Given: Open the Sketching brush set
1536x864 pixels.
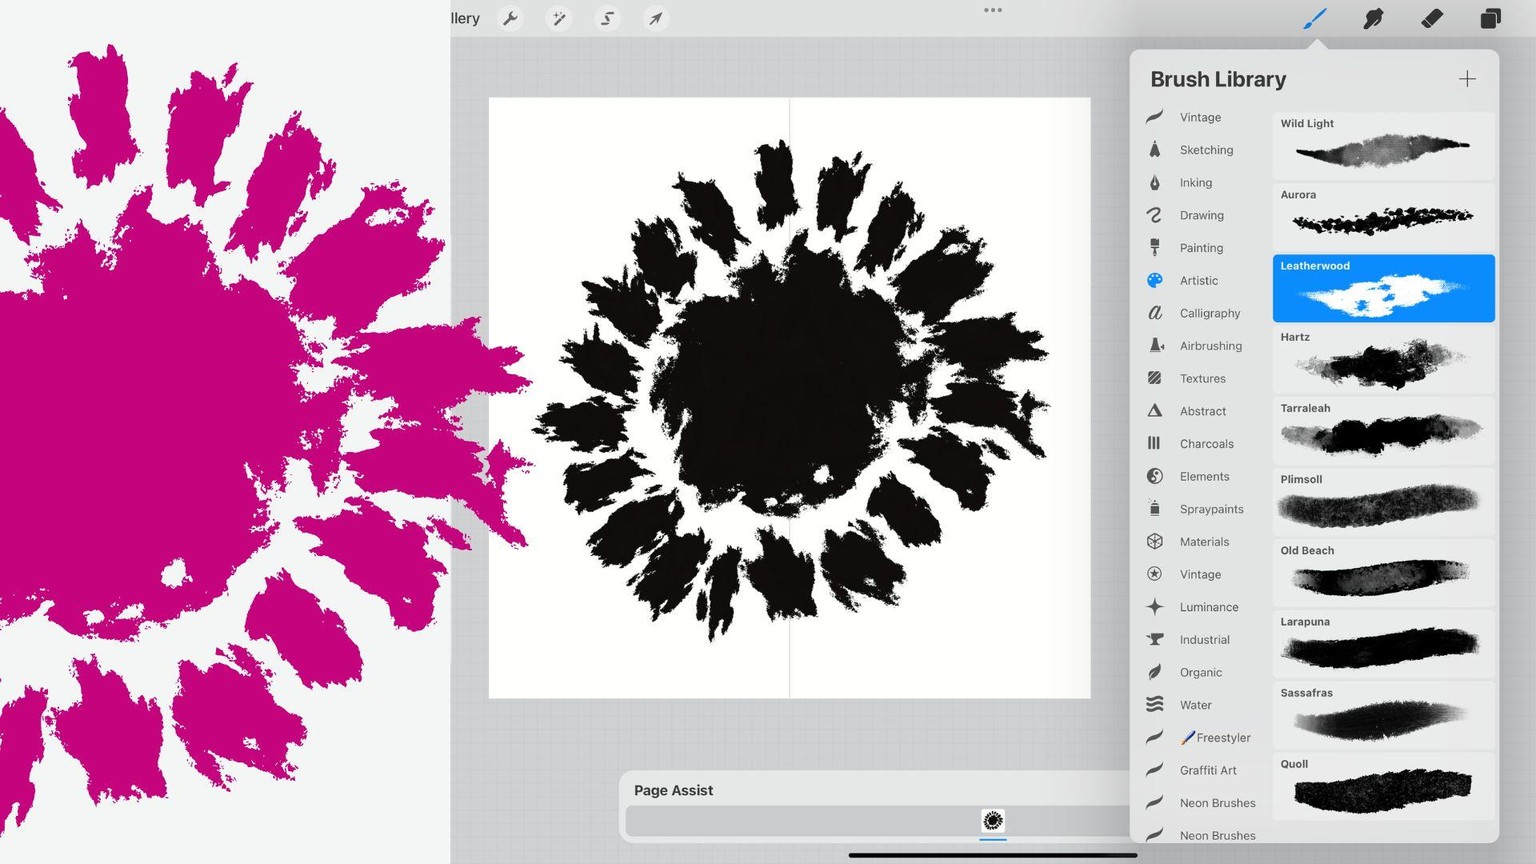Looking at the screenshot, I should tap(1205, 150).
